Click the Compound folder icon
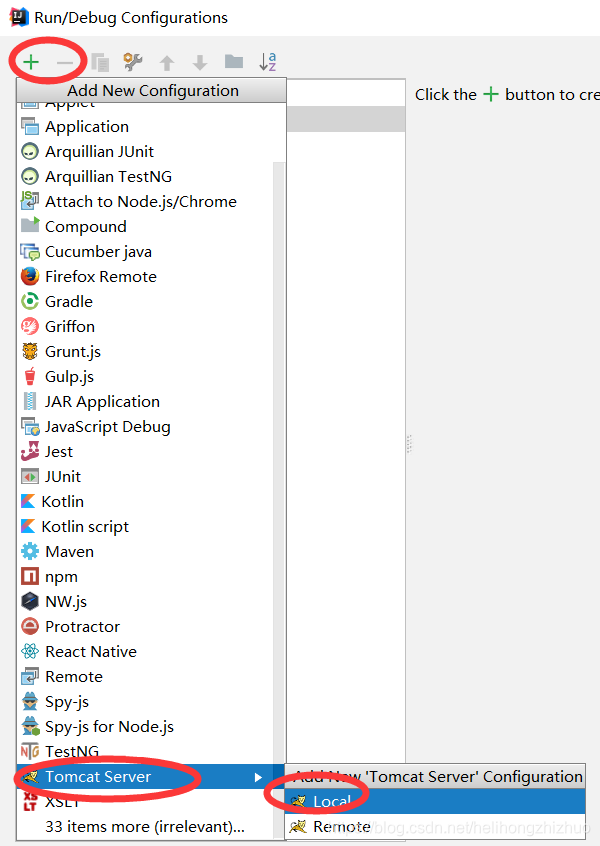The height and width of the screenshot is (846, 600). pyautogui.click(x=30, y=225)
